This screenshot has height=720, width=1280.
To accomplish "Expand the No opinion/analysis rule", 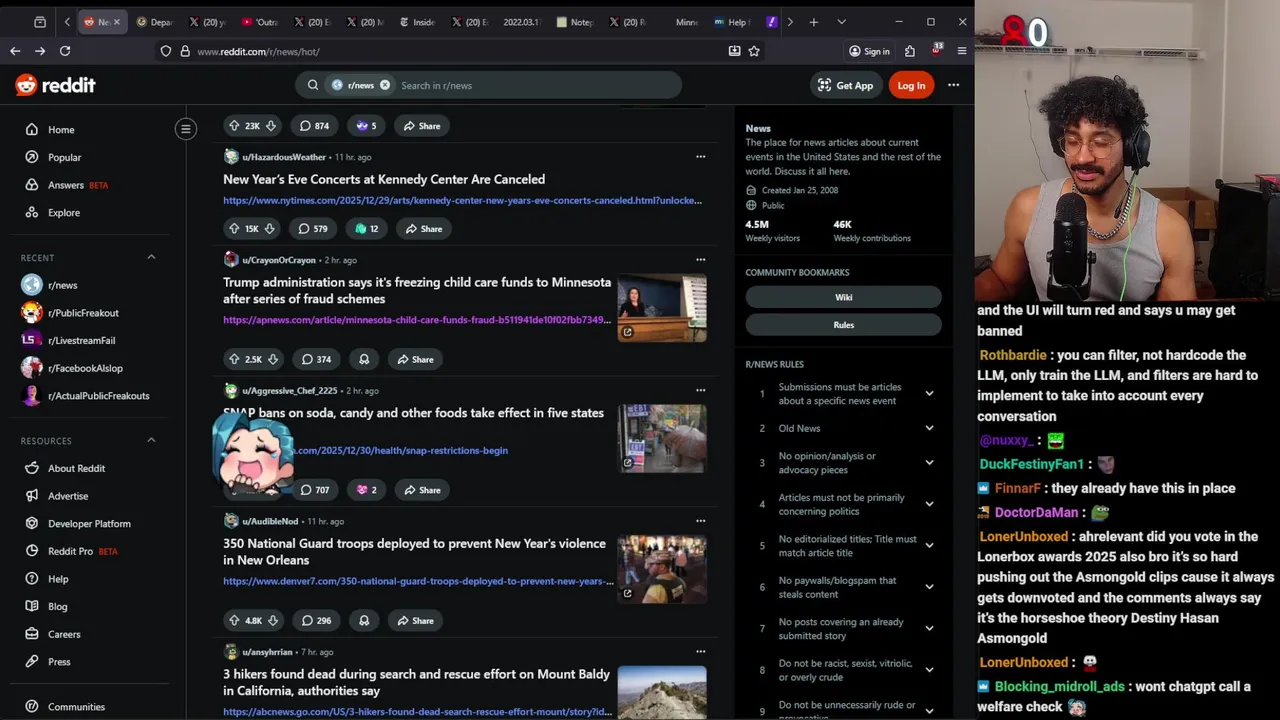I will click(x=929, y=463).
